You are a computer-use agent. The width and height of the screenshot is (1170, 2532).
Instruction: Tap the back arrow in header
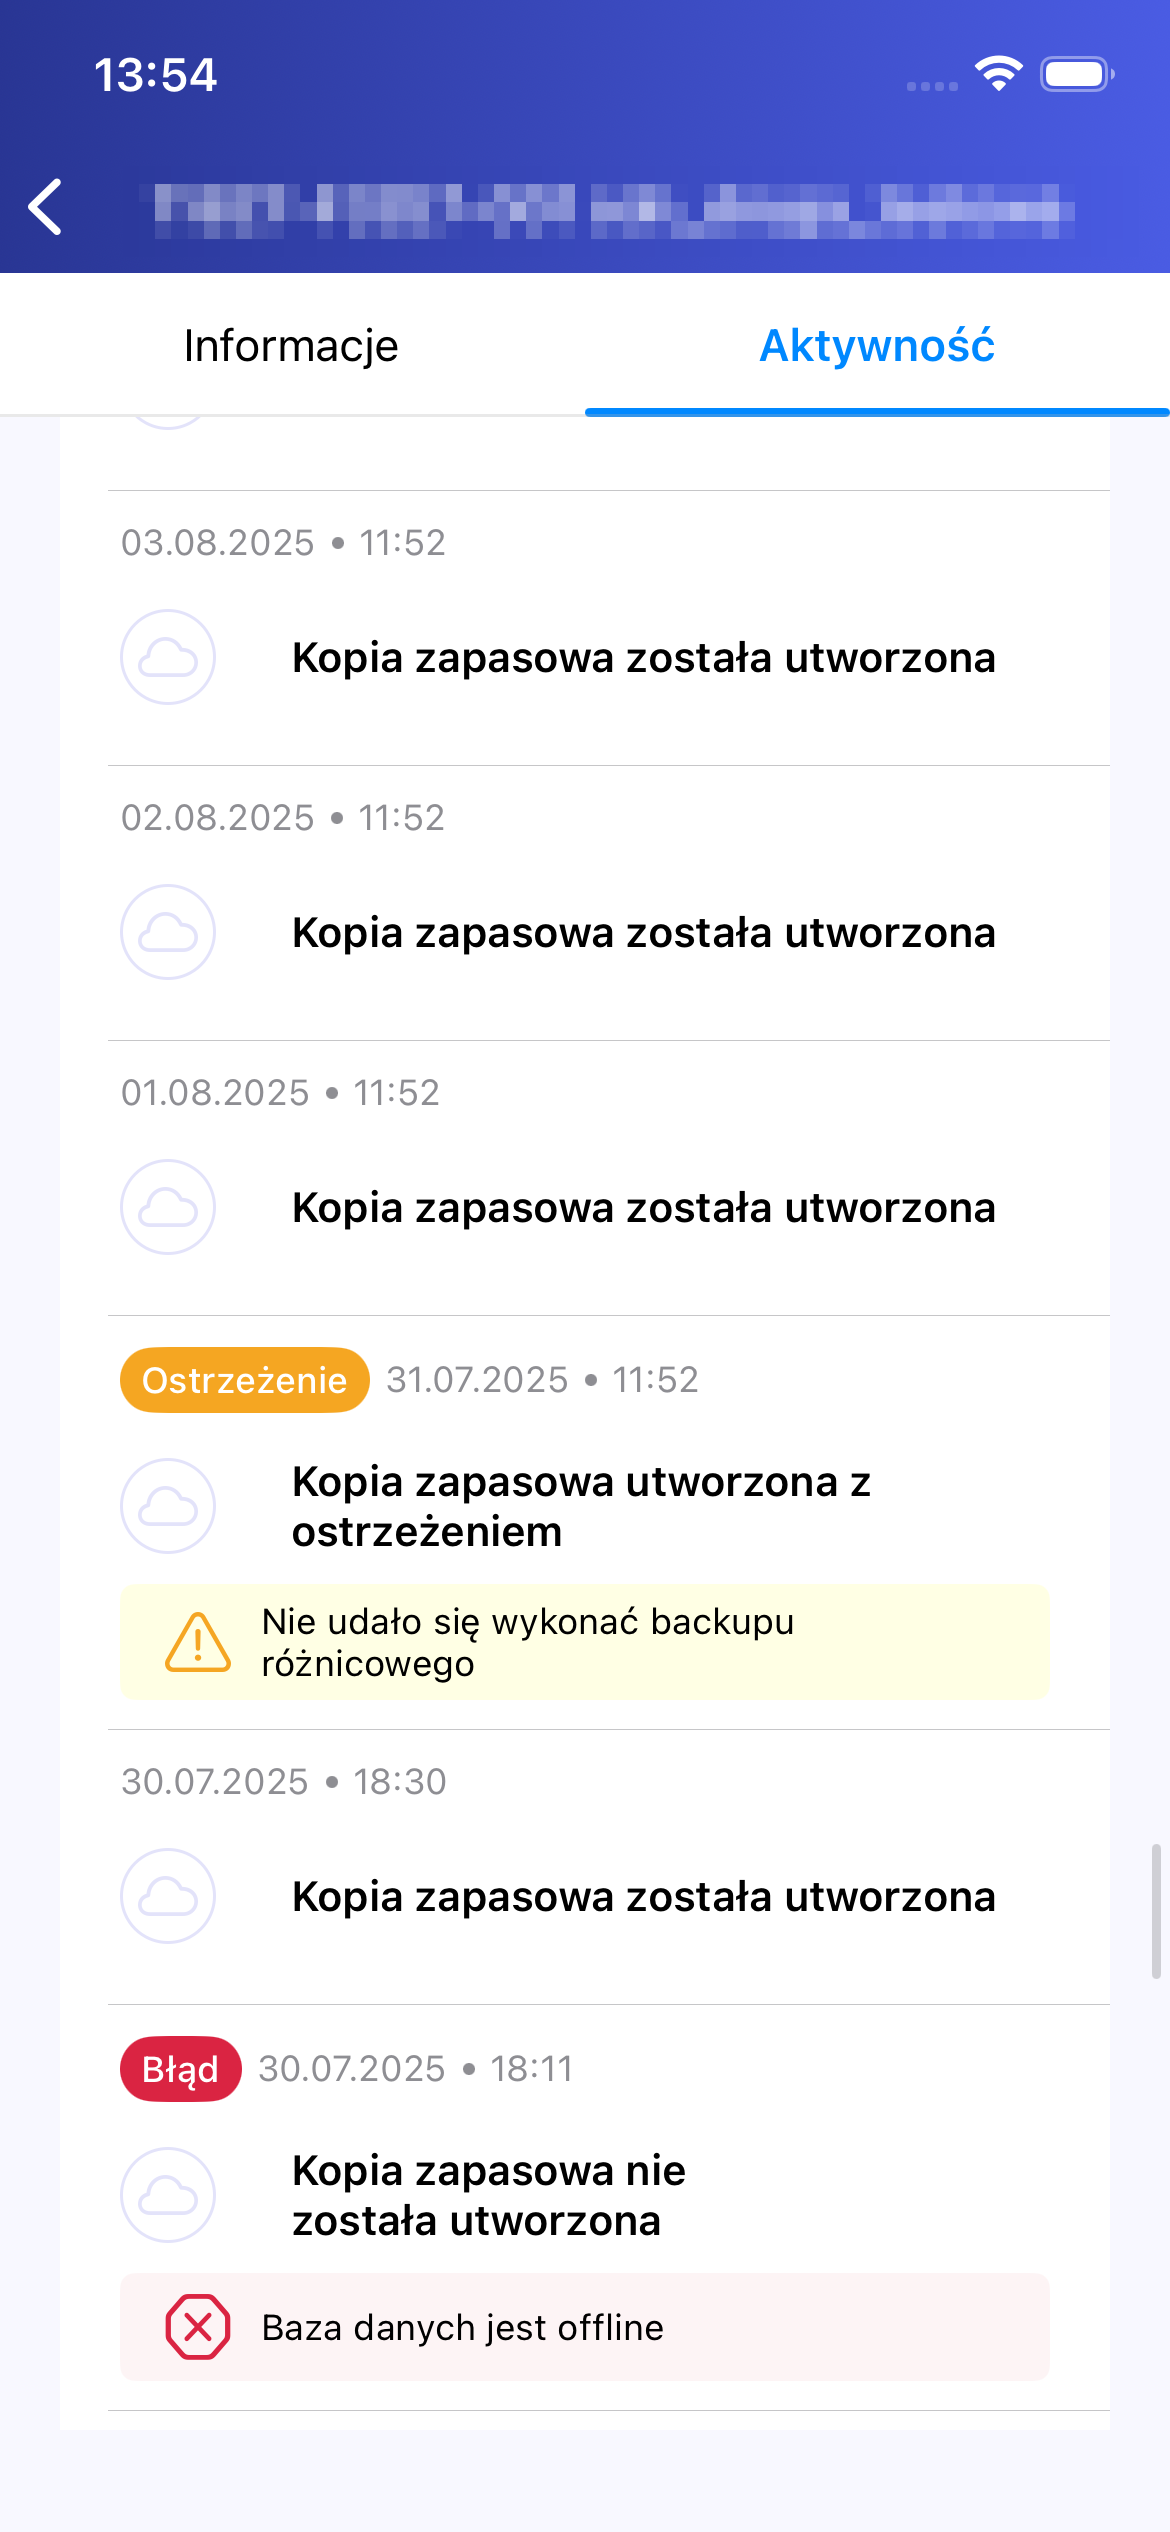tap(46, 207)
